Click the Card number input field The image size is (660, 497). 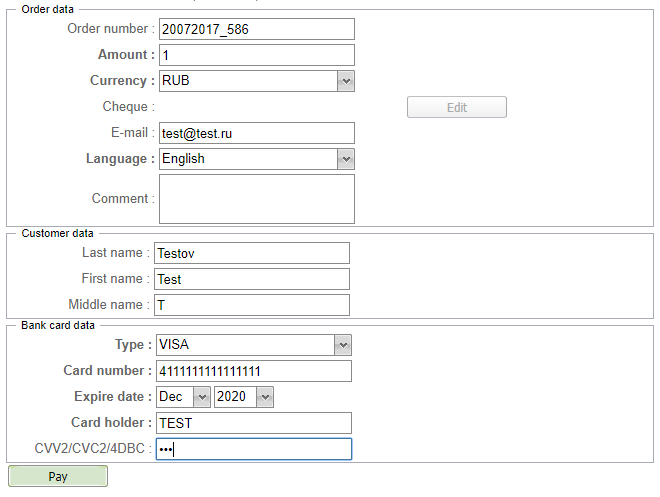[253, 371]
